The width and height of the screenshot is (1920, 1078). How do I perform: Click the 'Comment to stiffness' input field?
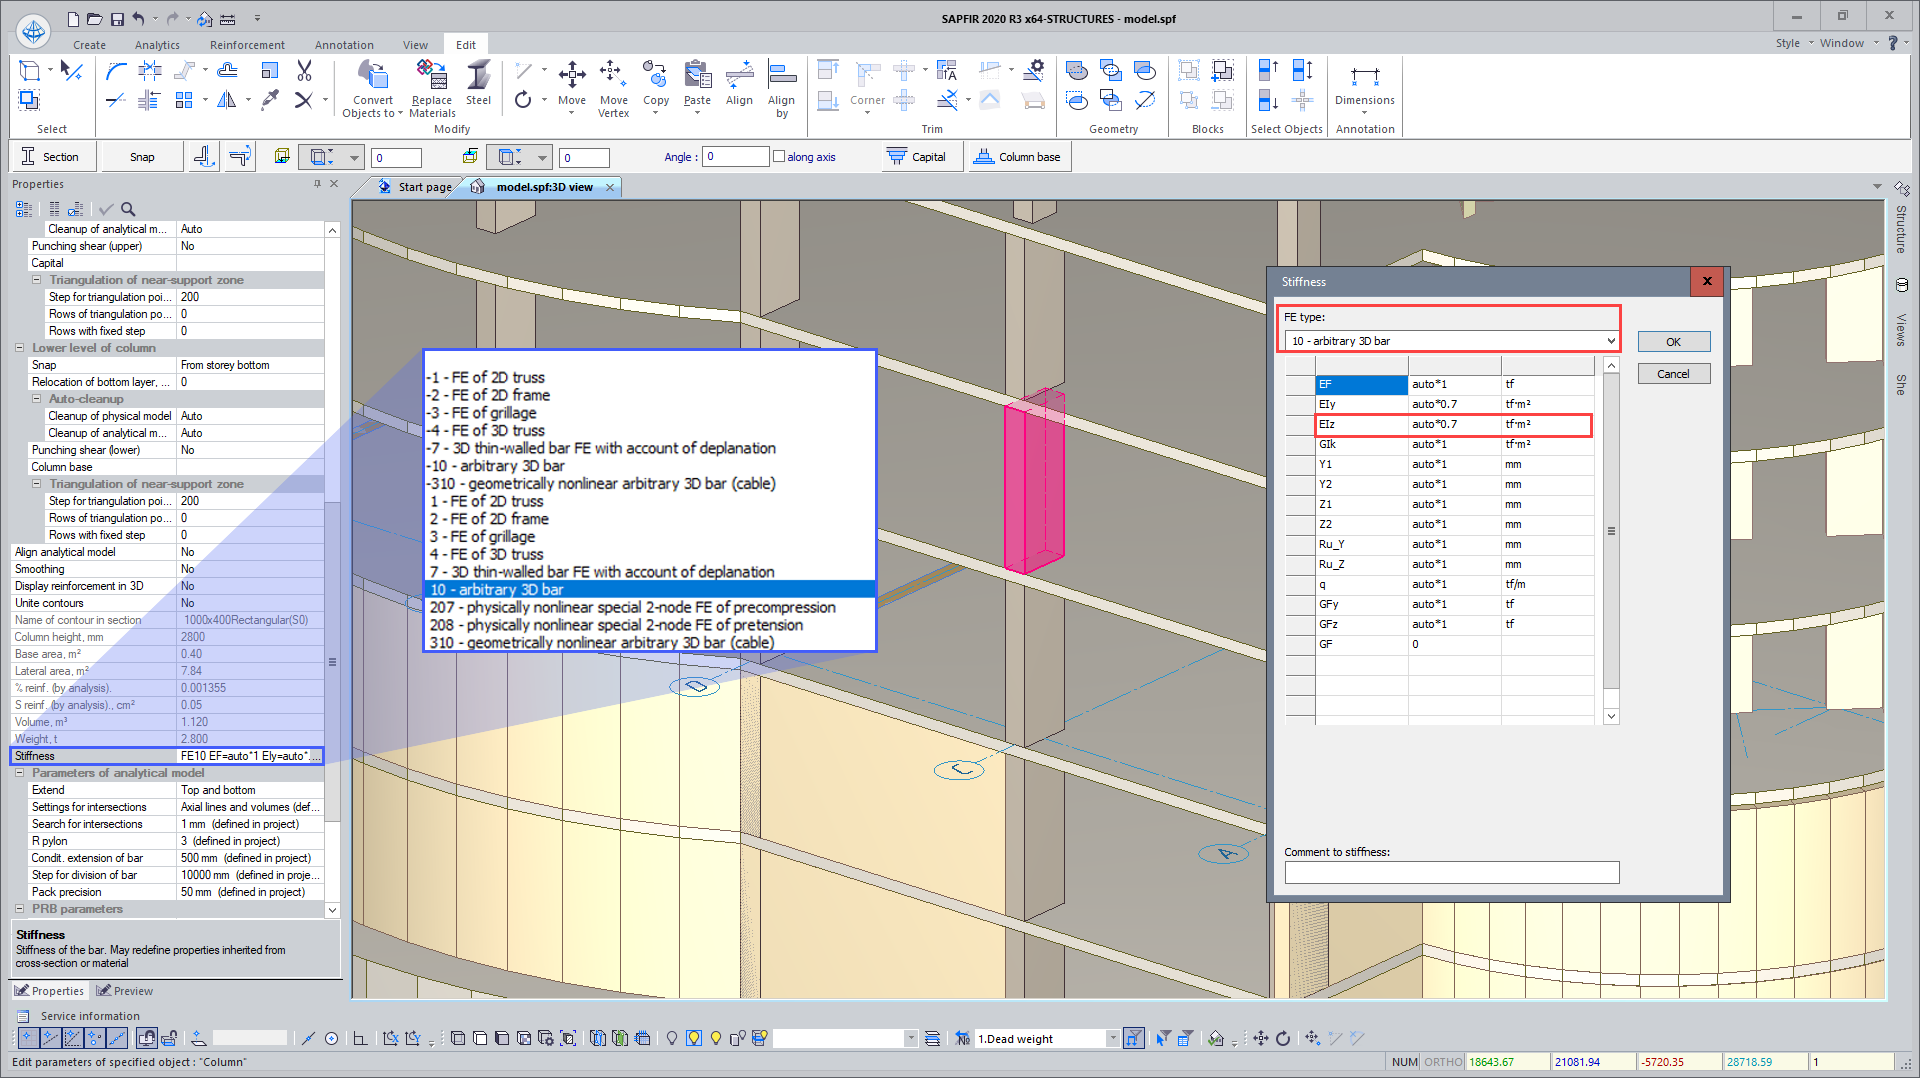coord(1451,873)
